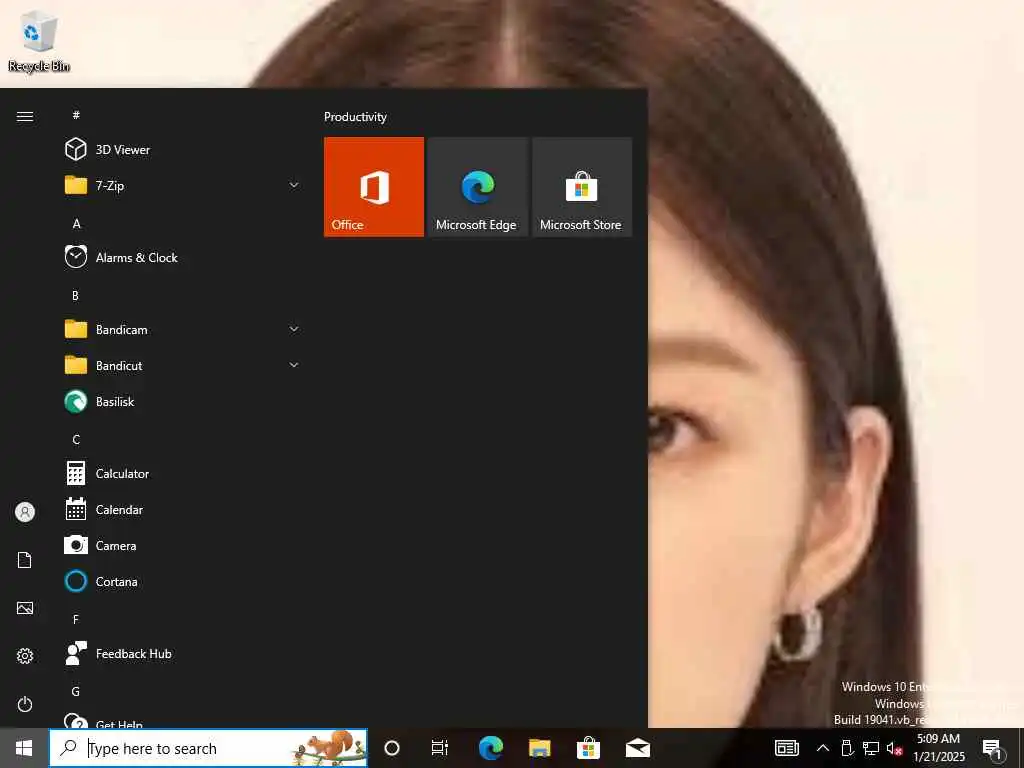Viewport: 1024px width, 768px height.
Task: Click the Type here to search box
Action: point(208,748)
